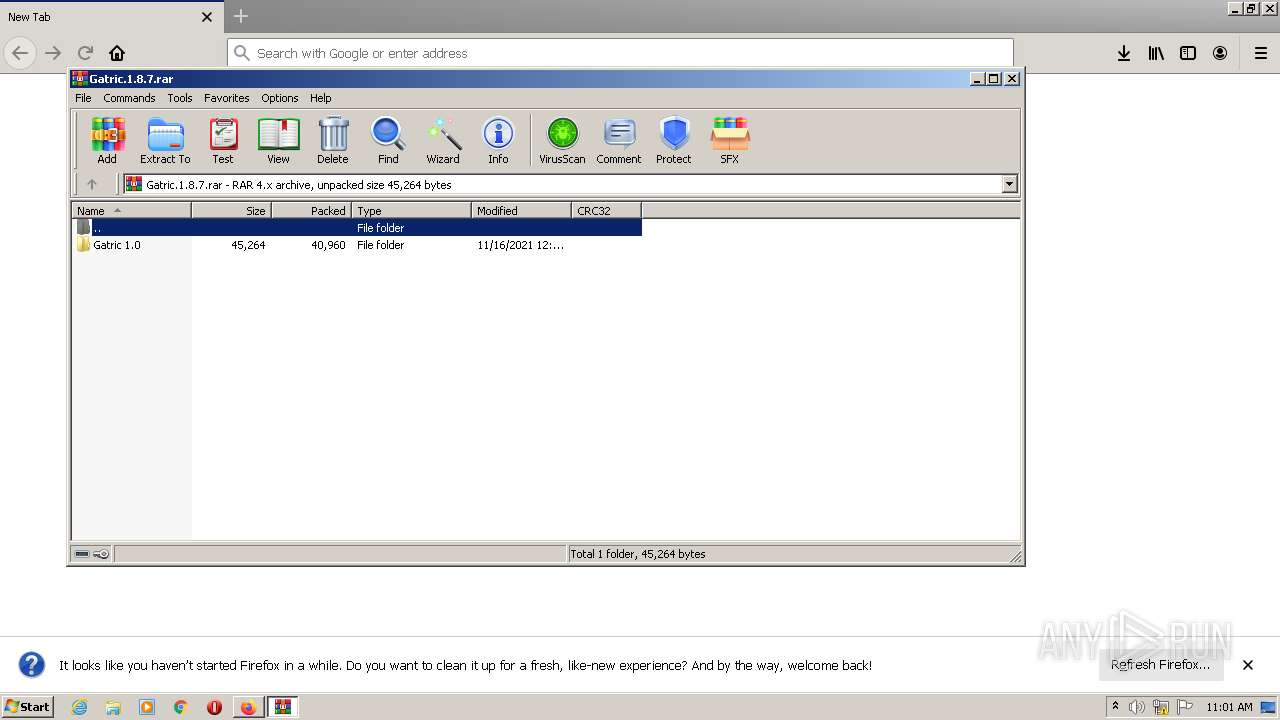
Task: Click the Firefox address search field
Action: point(620,53)
